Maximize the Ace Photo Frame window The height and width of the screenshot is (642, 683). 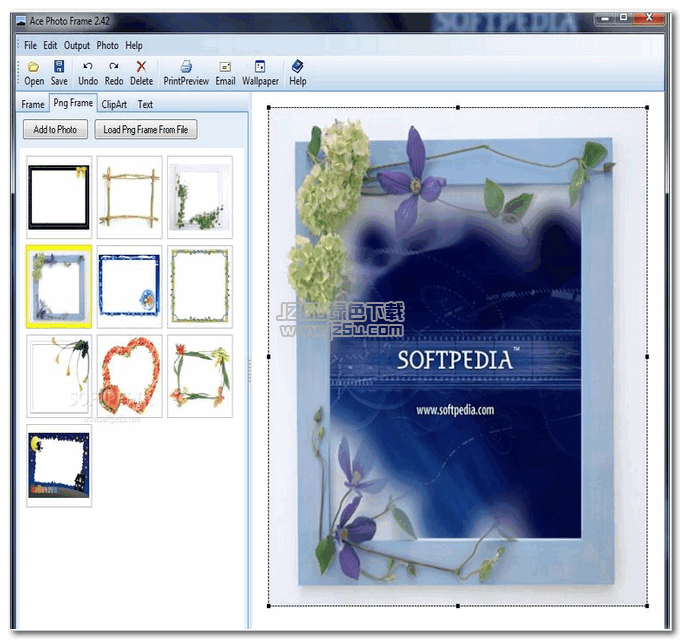(x=624, y=17)
